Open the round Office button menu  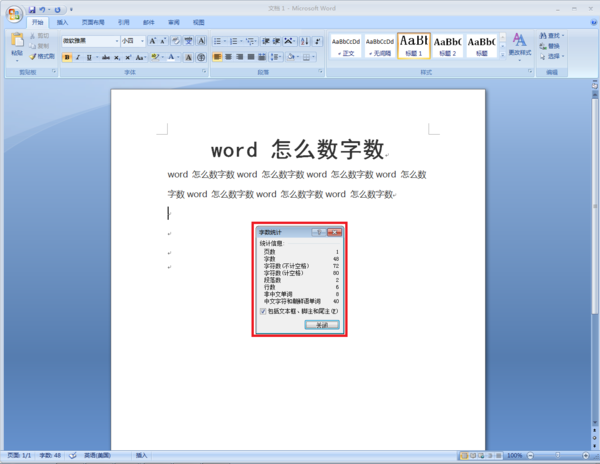pyautogui.click(x=14, y=14)
